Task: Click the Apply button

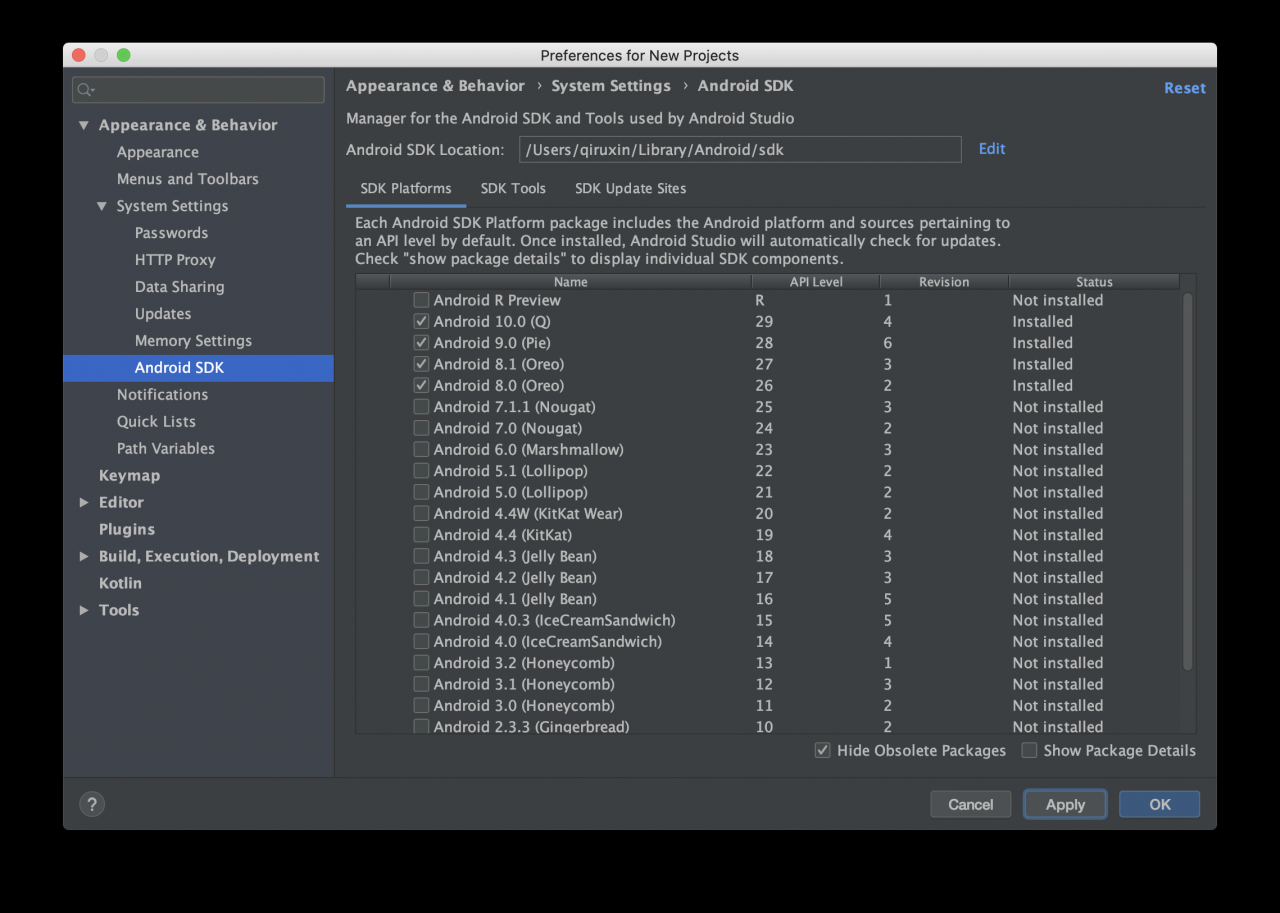Action: (x=1065, y=804)
